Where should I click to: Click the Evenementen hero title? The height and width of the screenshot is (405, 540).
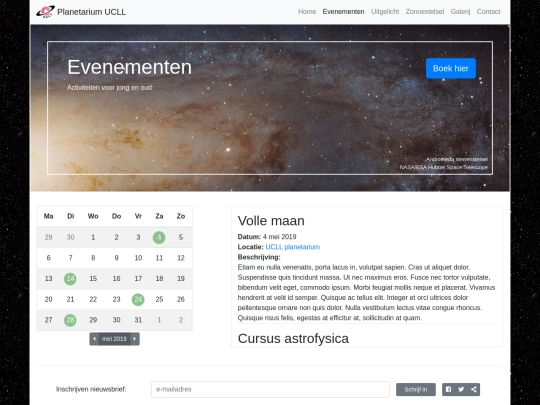click(x=129, y=67)
